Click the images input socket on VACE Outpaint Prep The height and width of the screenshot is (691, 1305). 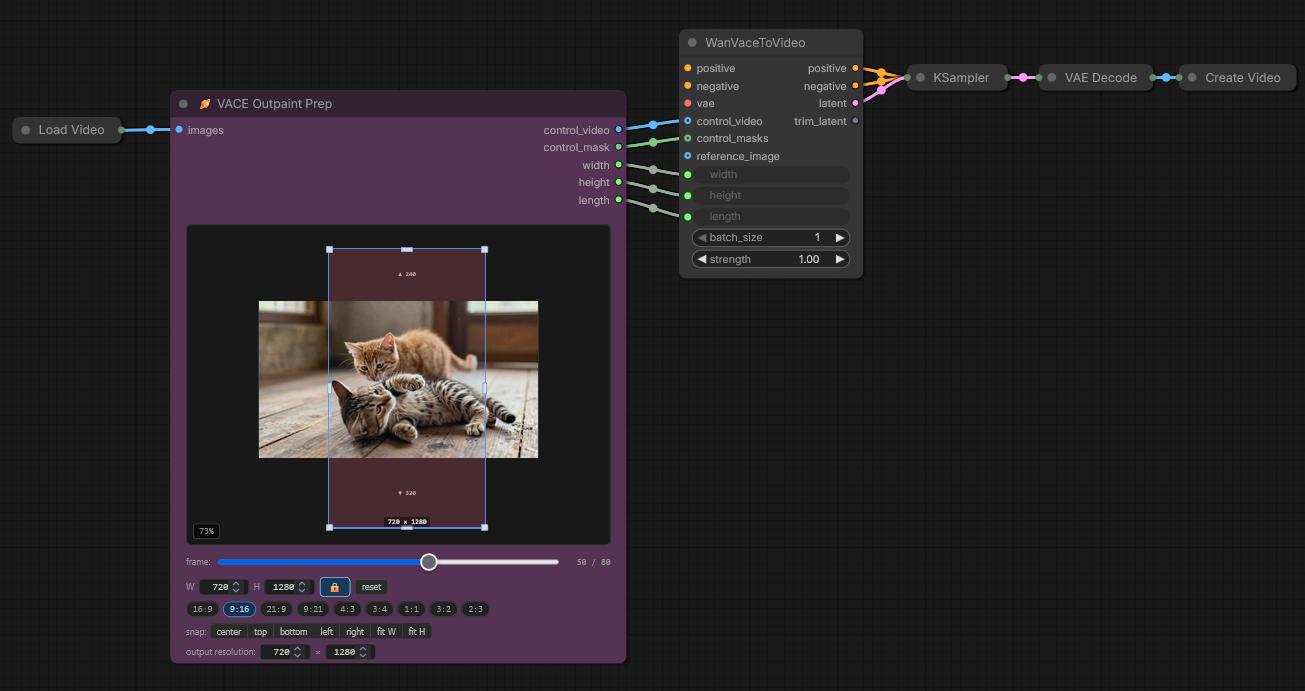179,130
